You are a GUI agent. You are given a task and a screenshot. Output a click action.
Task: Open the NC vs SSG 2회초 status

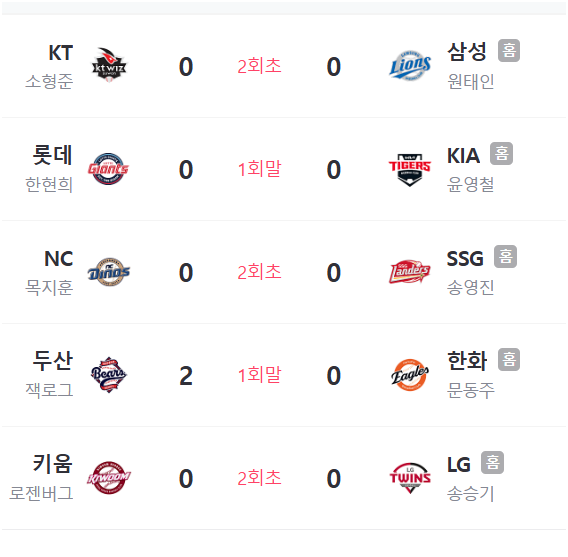click(259, 272)
